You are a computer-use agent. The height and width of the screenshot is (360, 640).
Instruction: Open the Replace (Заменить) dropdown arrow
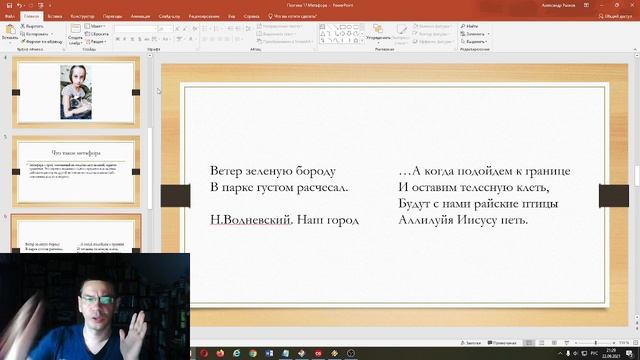pyautogui.click(x=489, y=34)
